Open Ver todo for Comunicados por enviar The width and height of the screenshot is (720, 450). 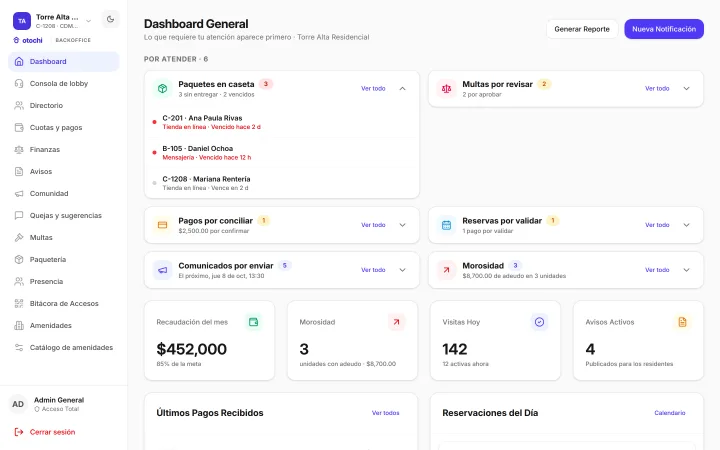click(x=373, y=270)
